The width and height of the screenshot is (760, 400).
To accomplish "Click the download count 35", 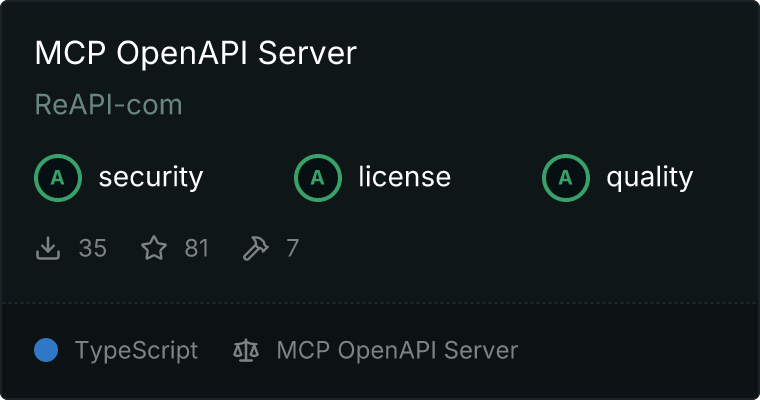I will [x=92, y=248].
